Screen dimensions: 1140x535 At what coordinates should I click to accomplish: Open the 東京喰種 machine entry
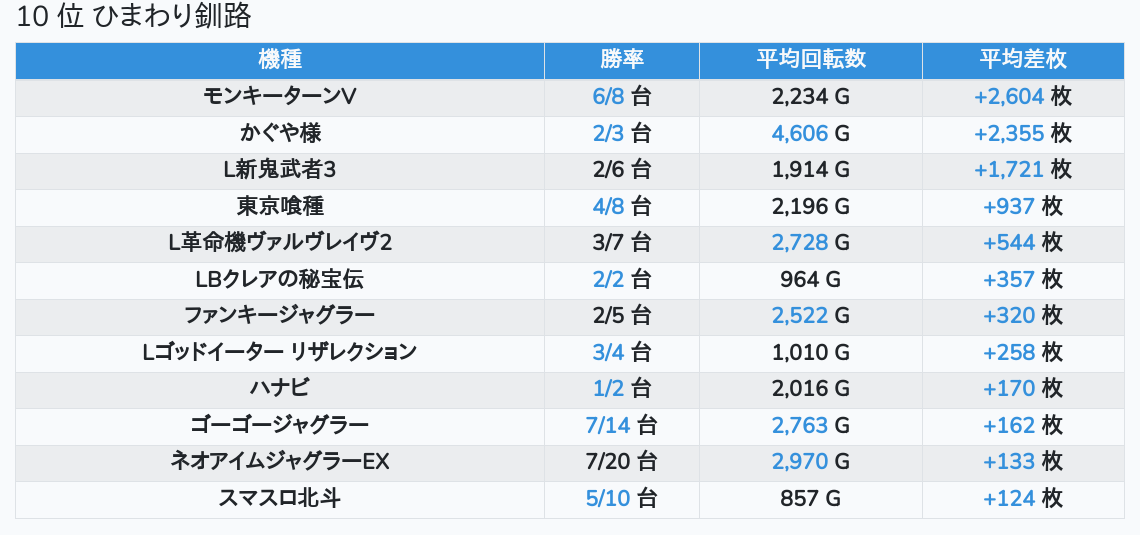(x=280, y=206)
